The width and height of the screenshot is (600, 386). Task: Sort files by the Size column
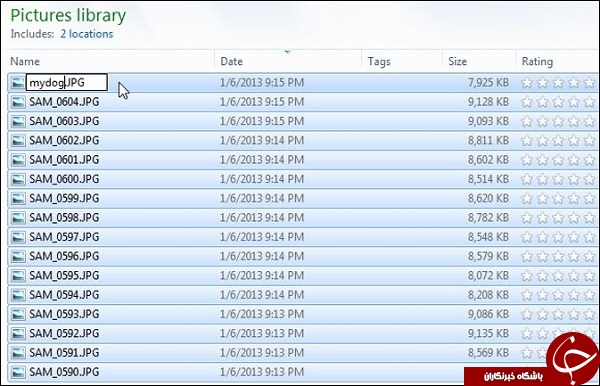tap(458, 61)
